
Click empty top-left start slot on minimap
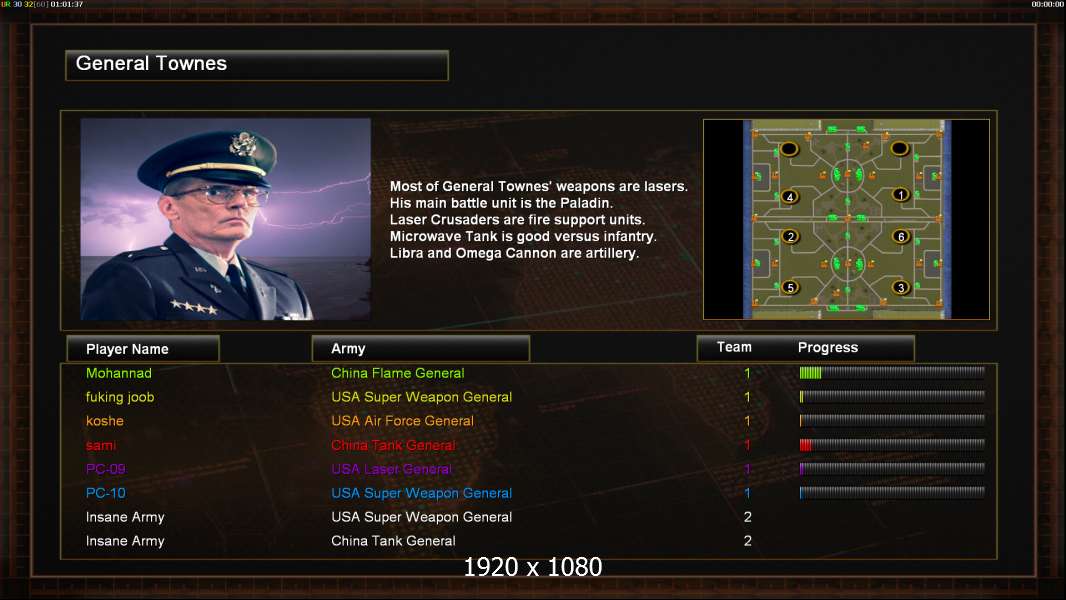coord(789,149)
